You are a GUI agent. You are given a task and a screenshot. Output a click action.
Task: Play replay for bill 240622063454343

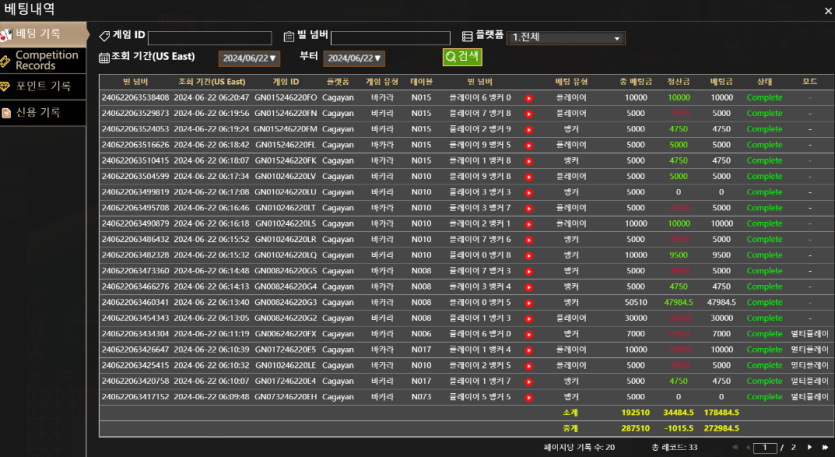pyautogui.click(x=529, y=319)
